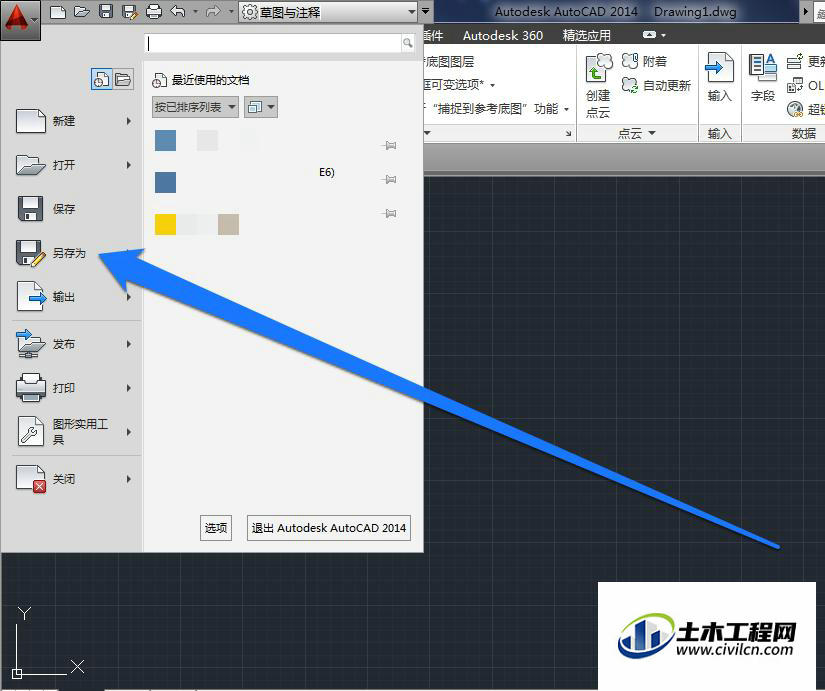825x691 pixels.
Task: Select 附着 in the point cloud panel
Action: [645, 62]
